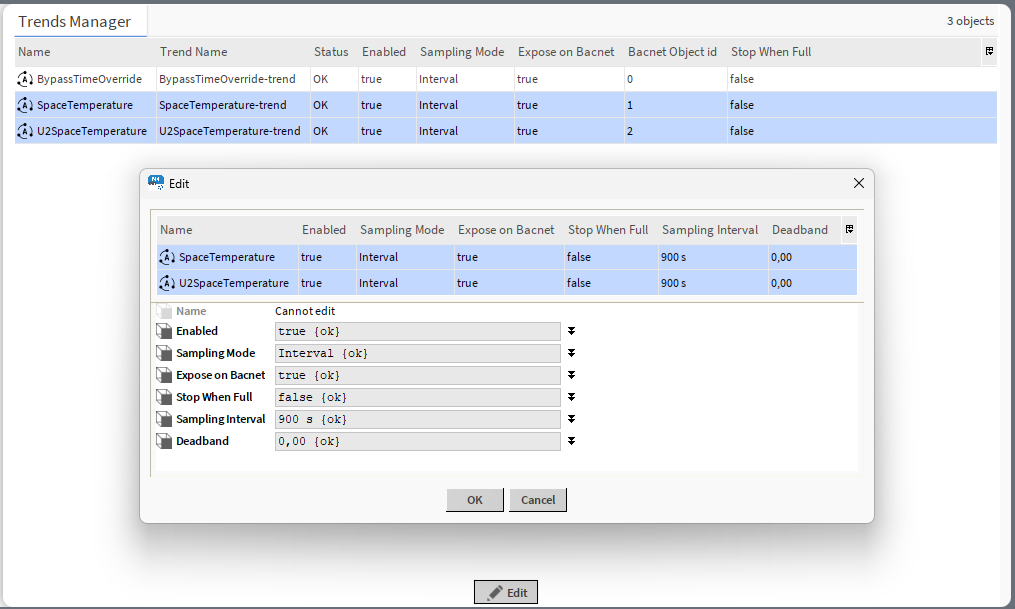Expand the Enabled field options
This screenshot has width=1015, height=609.
(571, 331)
